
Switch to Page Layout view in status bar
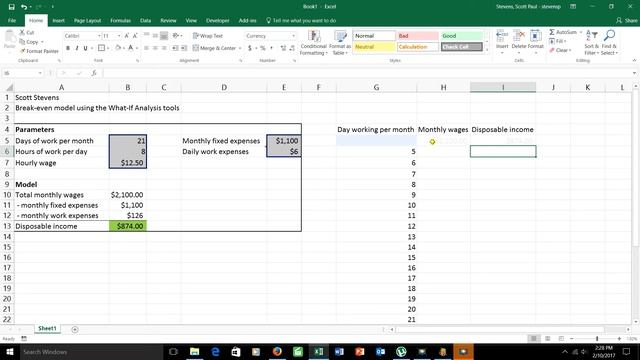pyautogui.click(x=547, y=339)
